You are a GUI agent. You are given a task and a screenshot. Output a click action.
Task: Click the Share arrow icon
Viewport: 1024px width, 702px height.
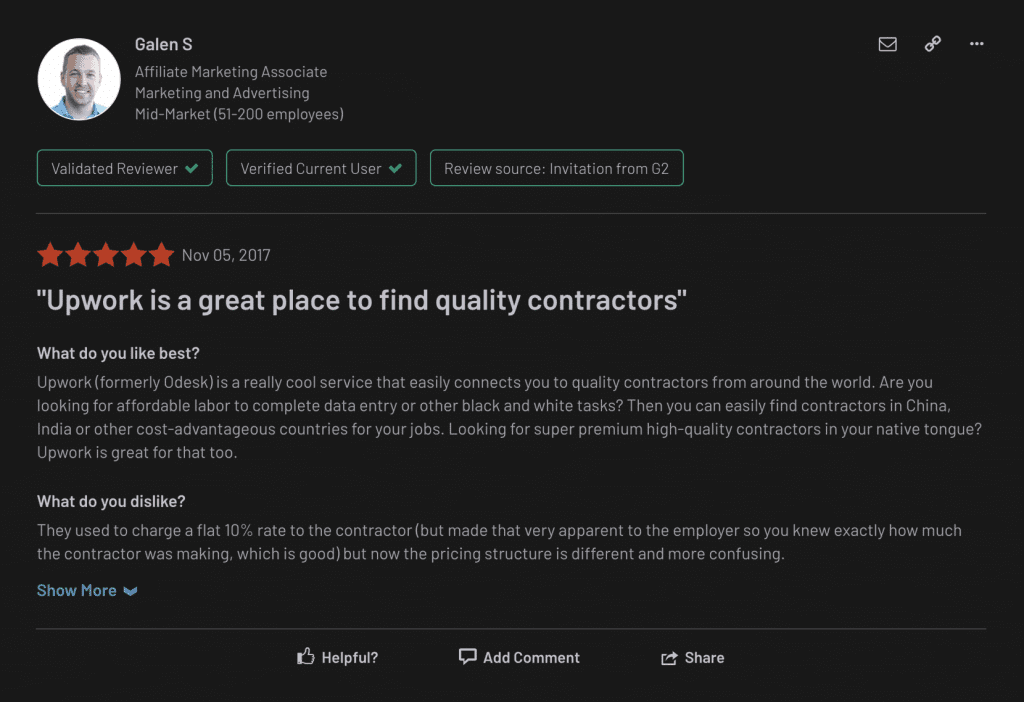pyautogui.click(x=669, y=658)
